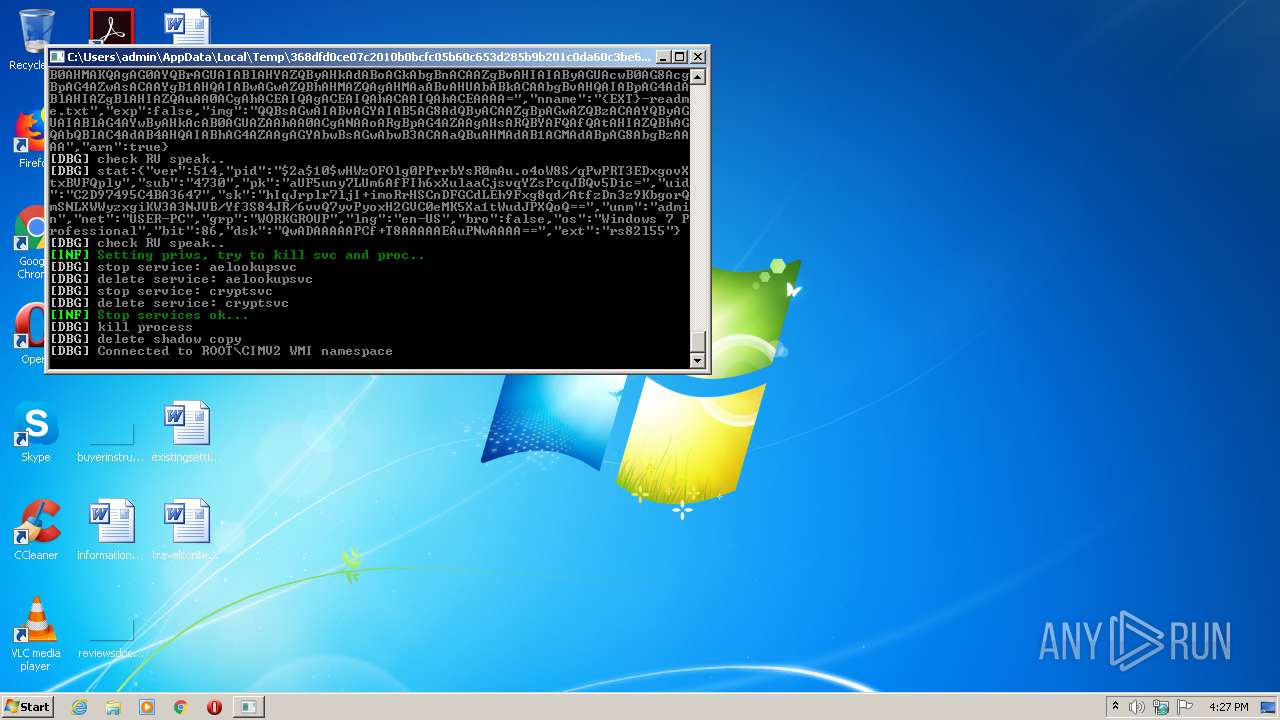Launch CCleaner from the desktop
This screenshot has height=720, width=1280.
pyautogui.click(x=36, y=530)
